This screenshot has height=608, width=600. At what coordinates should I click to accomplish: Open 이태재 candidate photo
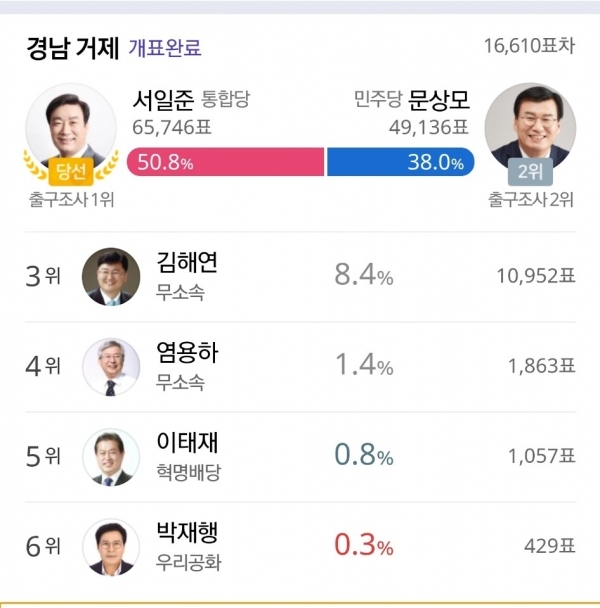point(111,457)
